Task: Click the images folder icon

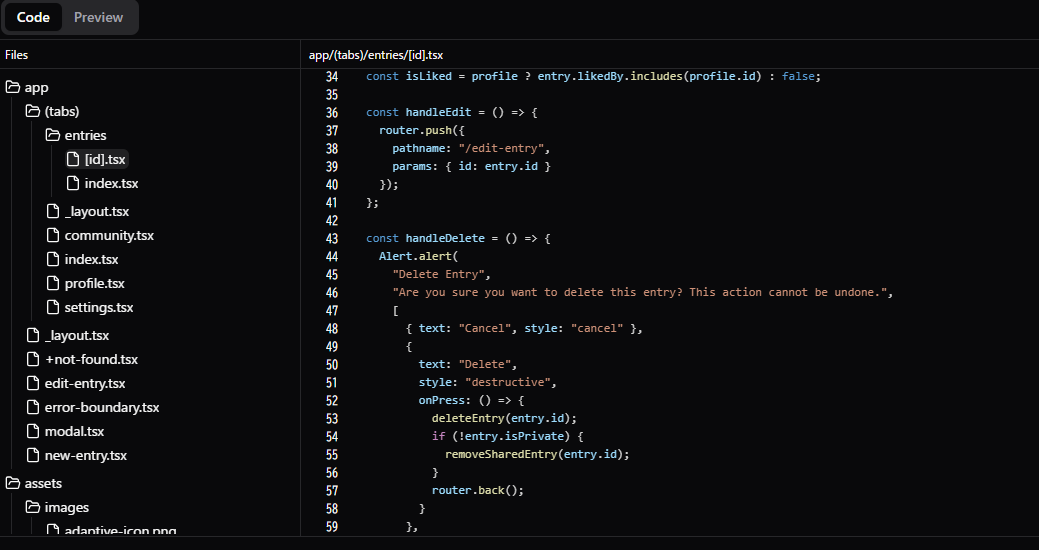Action: pyautogui.click(x=32, y=507)
